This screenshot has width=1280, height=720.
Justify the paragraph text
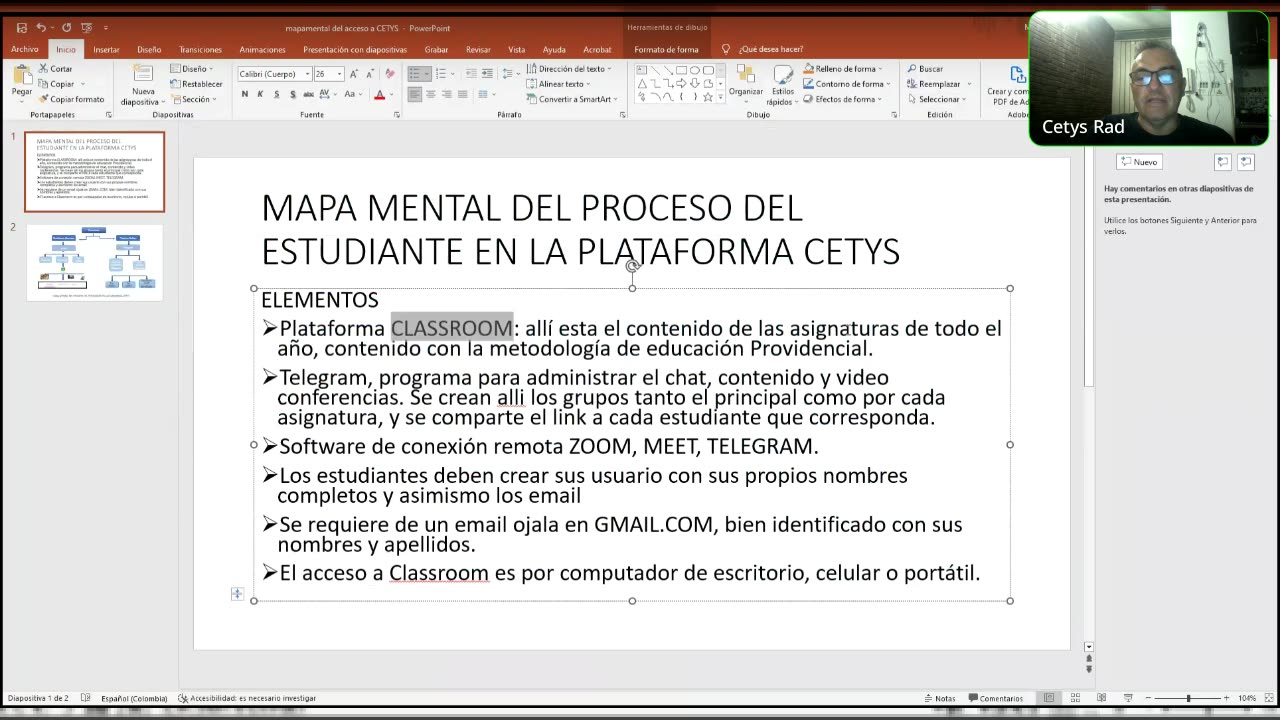point(463,94)
